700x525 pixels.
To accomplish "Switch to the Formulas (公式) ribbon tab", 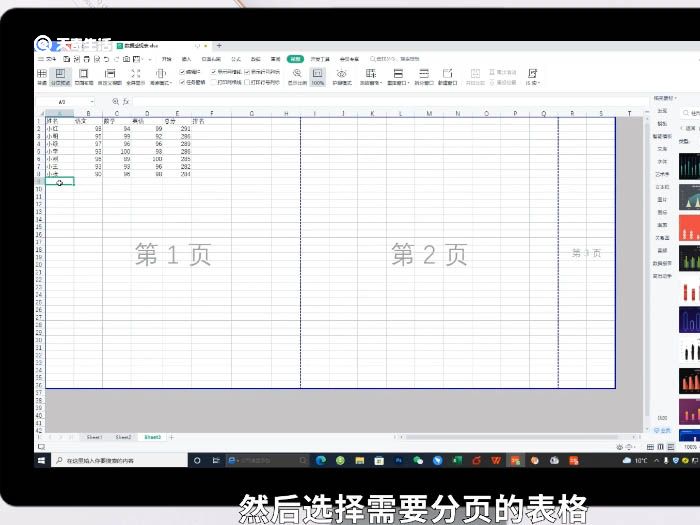I will (236, 59).
